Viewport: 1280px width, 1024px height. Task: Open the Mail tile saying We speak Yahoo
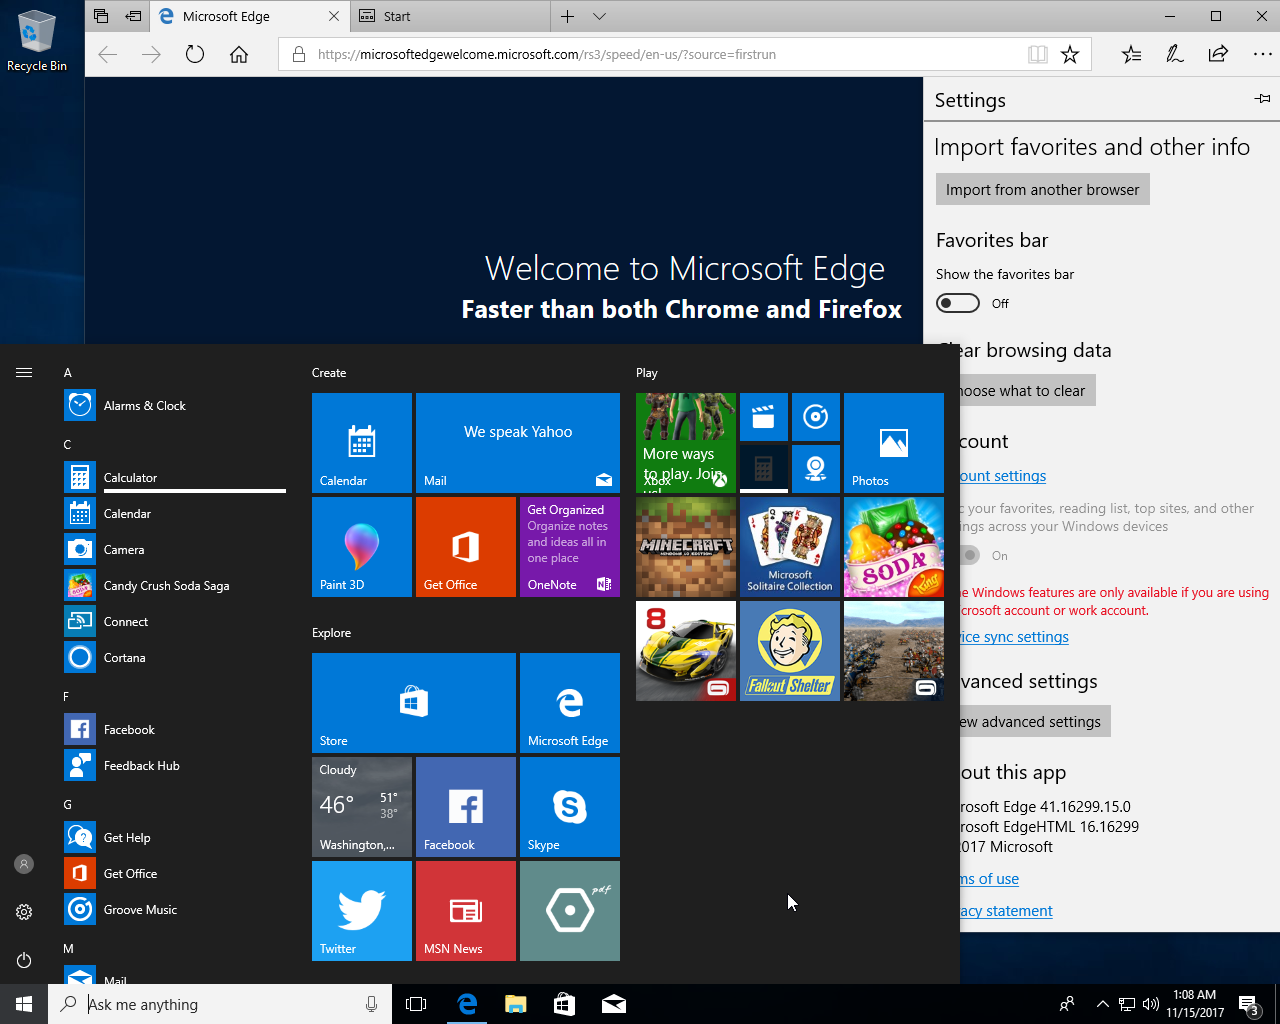[518, 443]
